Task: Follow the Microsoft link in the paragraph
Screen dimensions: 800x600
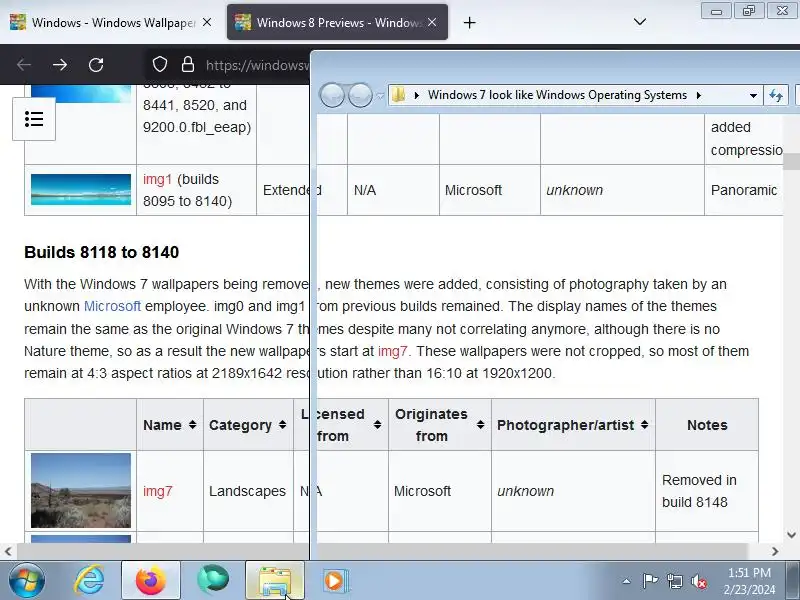Action: coord(112,306)
